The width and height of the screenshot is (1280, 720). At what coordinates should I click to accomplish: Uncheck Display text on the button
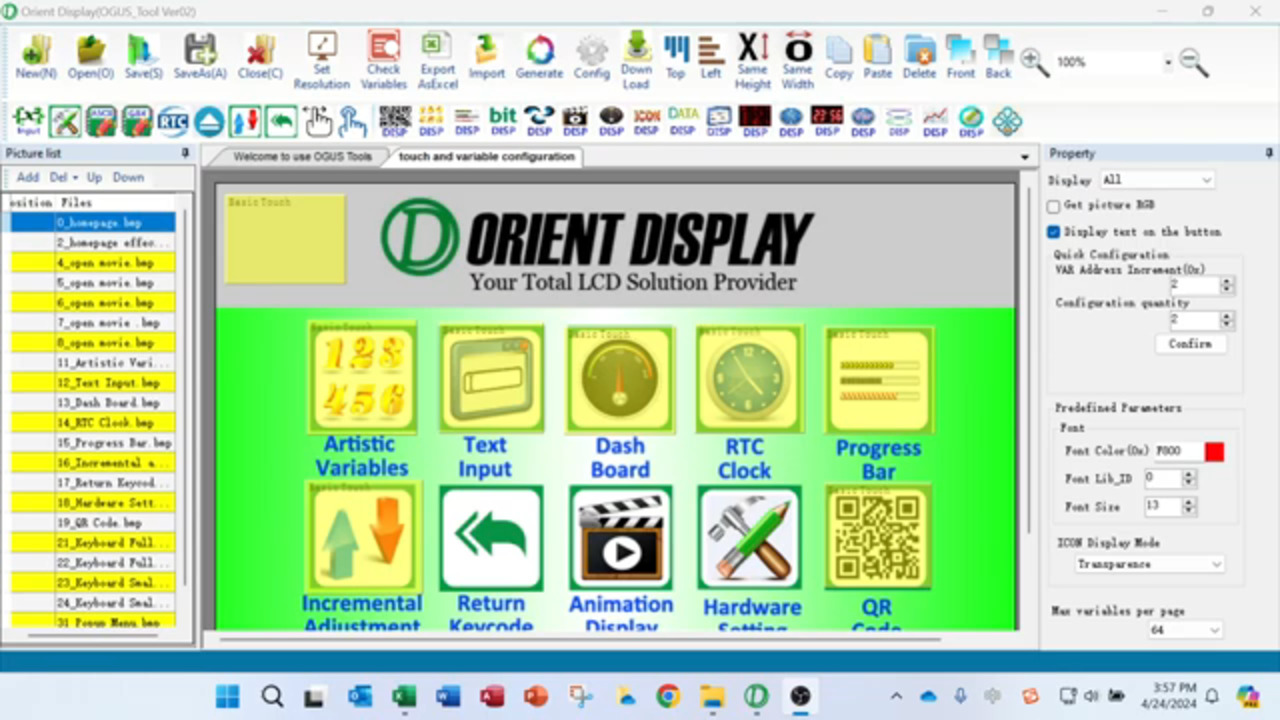pyautogui.click(x=1053, y=232)
